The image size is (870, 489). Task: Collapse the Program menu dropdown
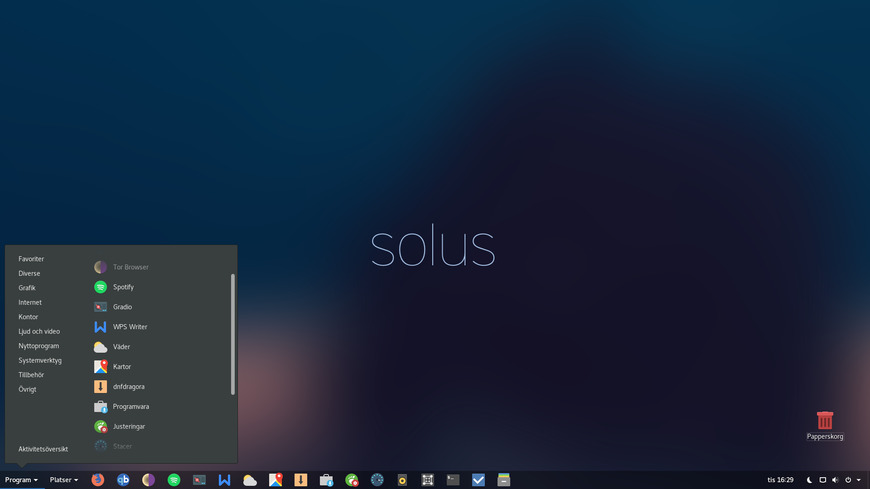click(x=21, y=480)
